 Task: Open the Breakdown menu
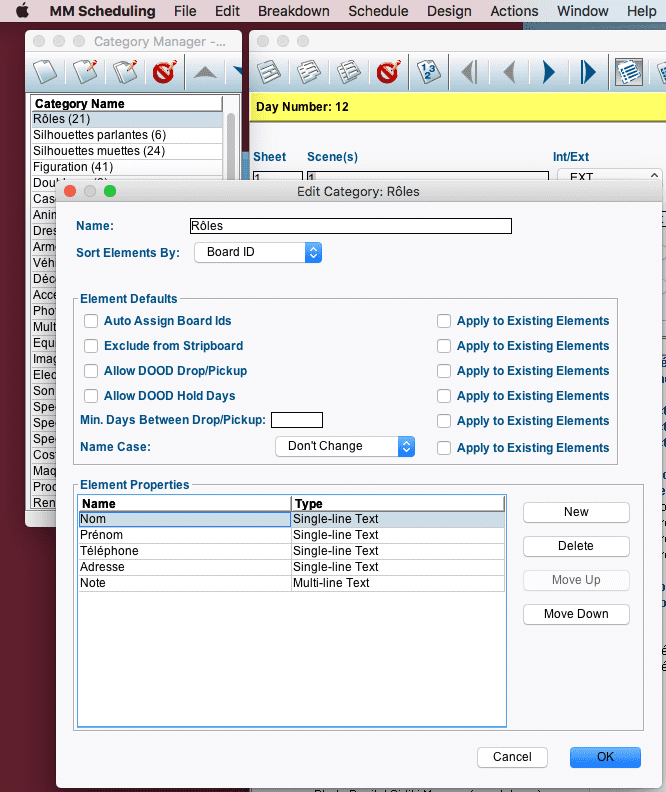pos(293,11)
